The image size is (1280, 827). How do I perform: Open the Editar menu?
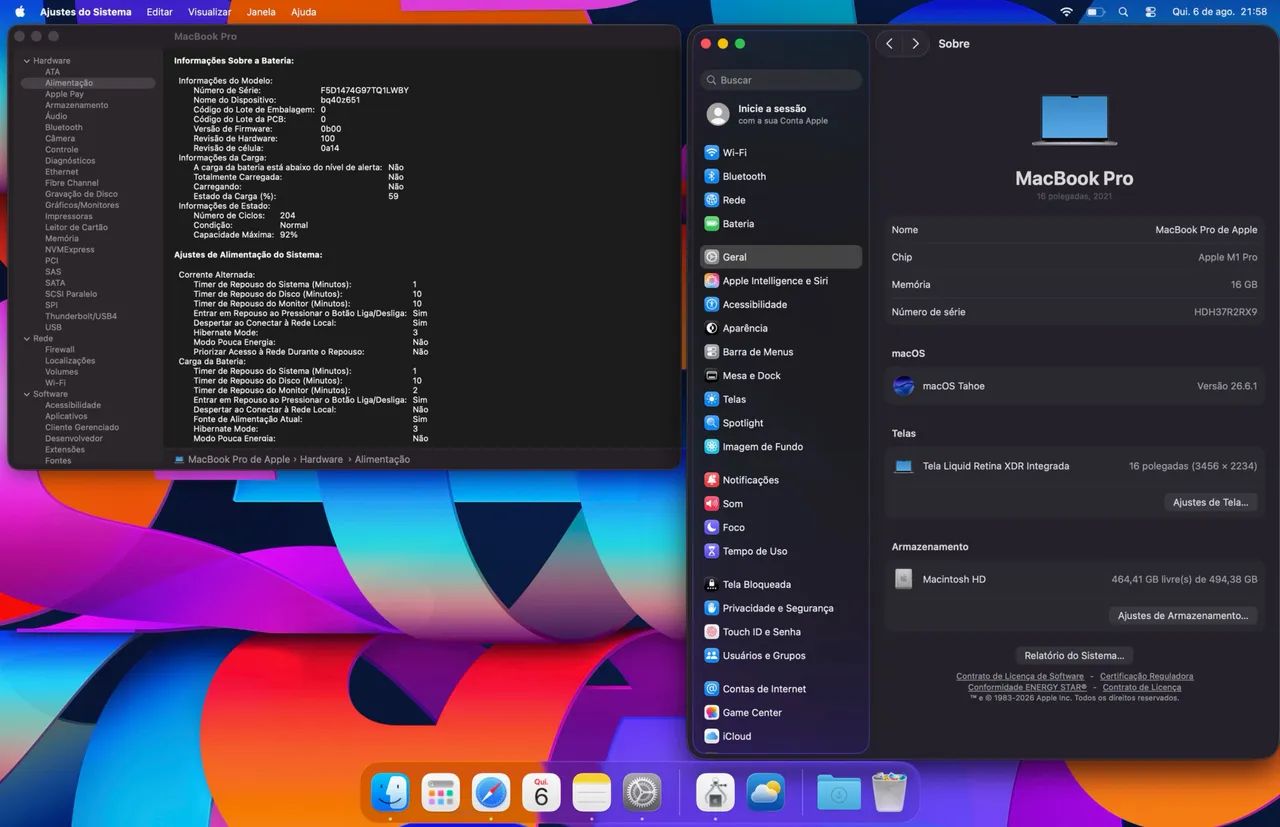(159, 12)
